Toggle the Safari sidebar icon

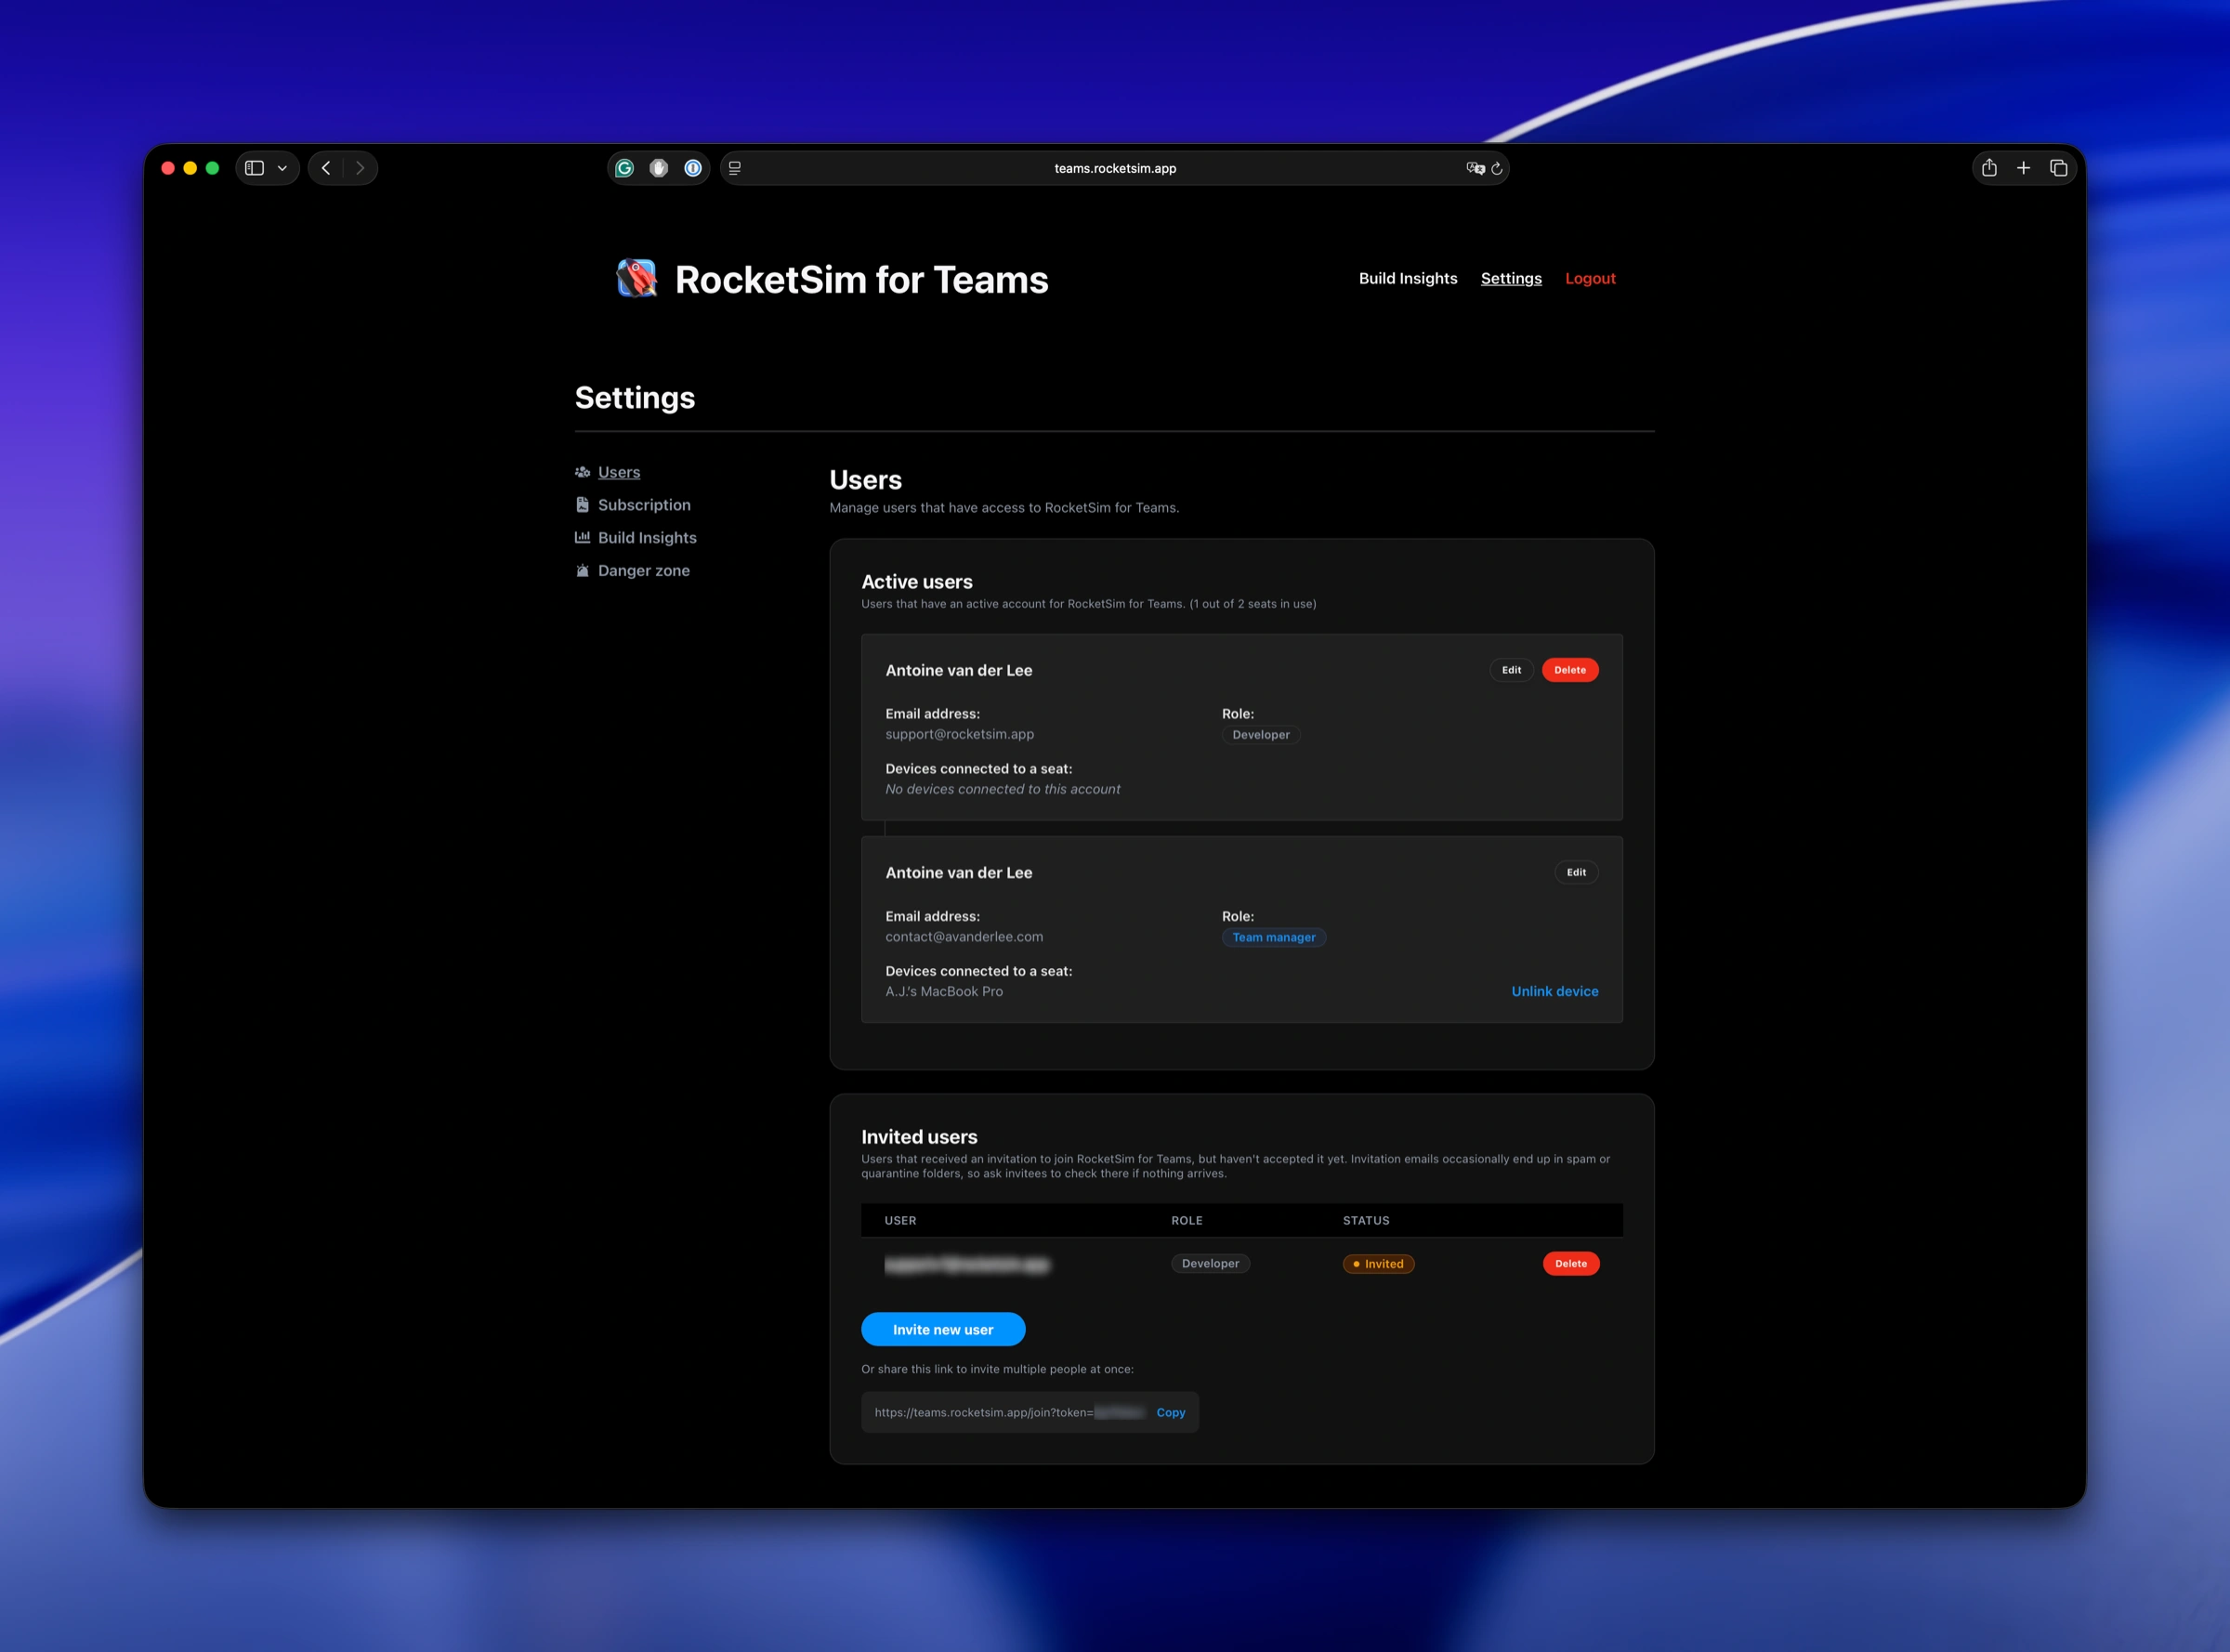[255, 168]
